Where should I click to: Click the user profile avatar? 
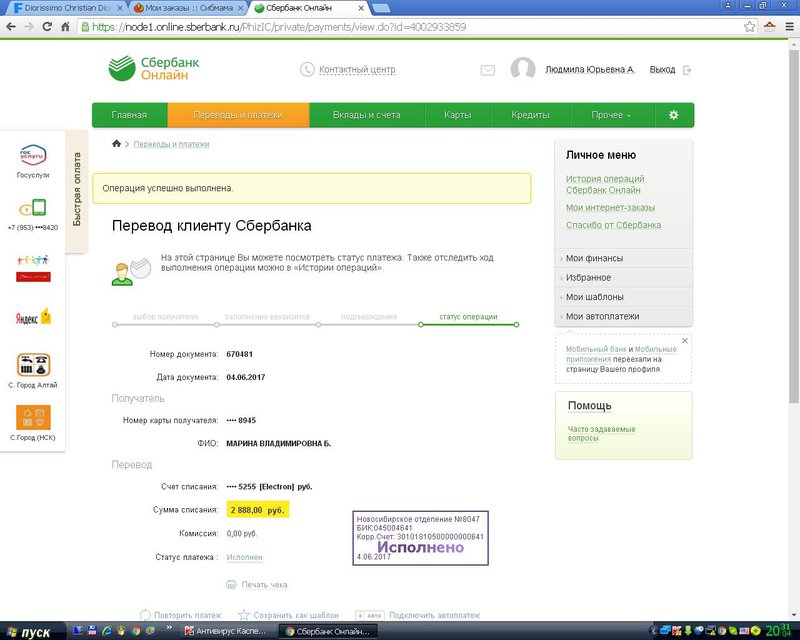click(523, 68)
